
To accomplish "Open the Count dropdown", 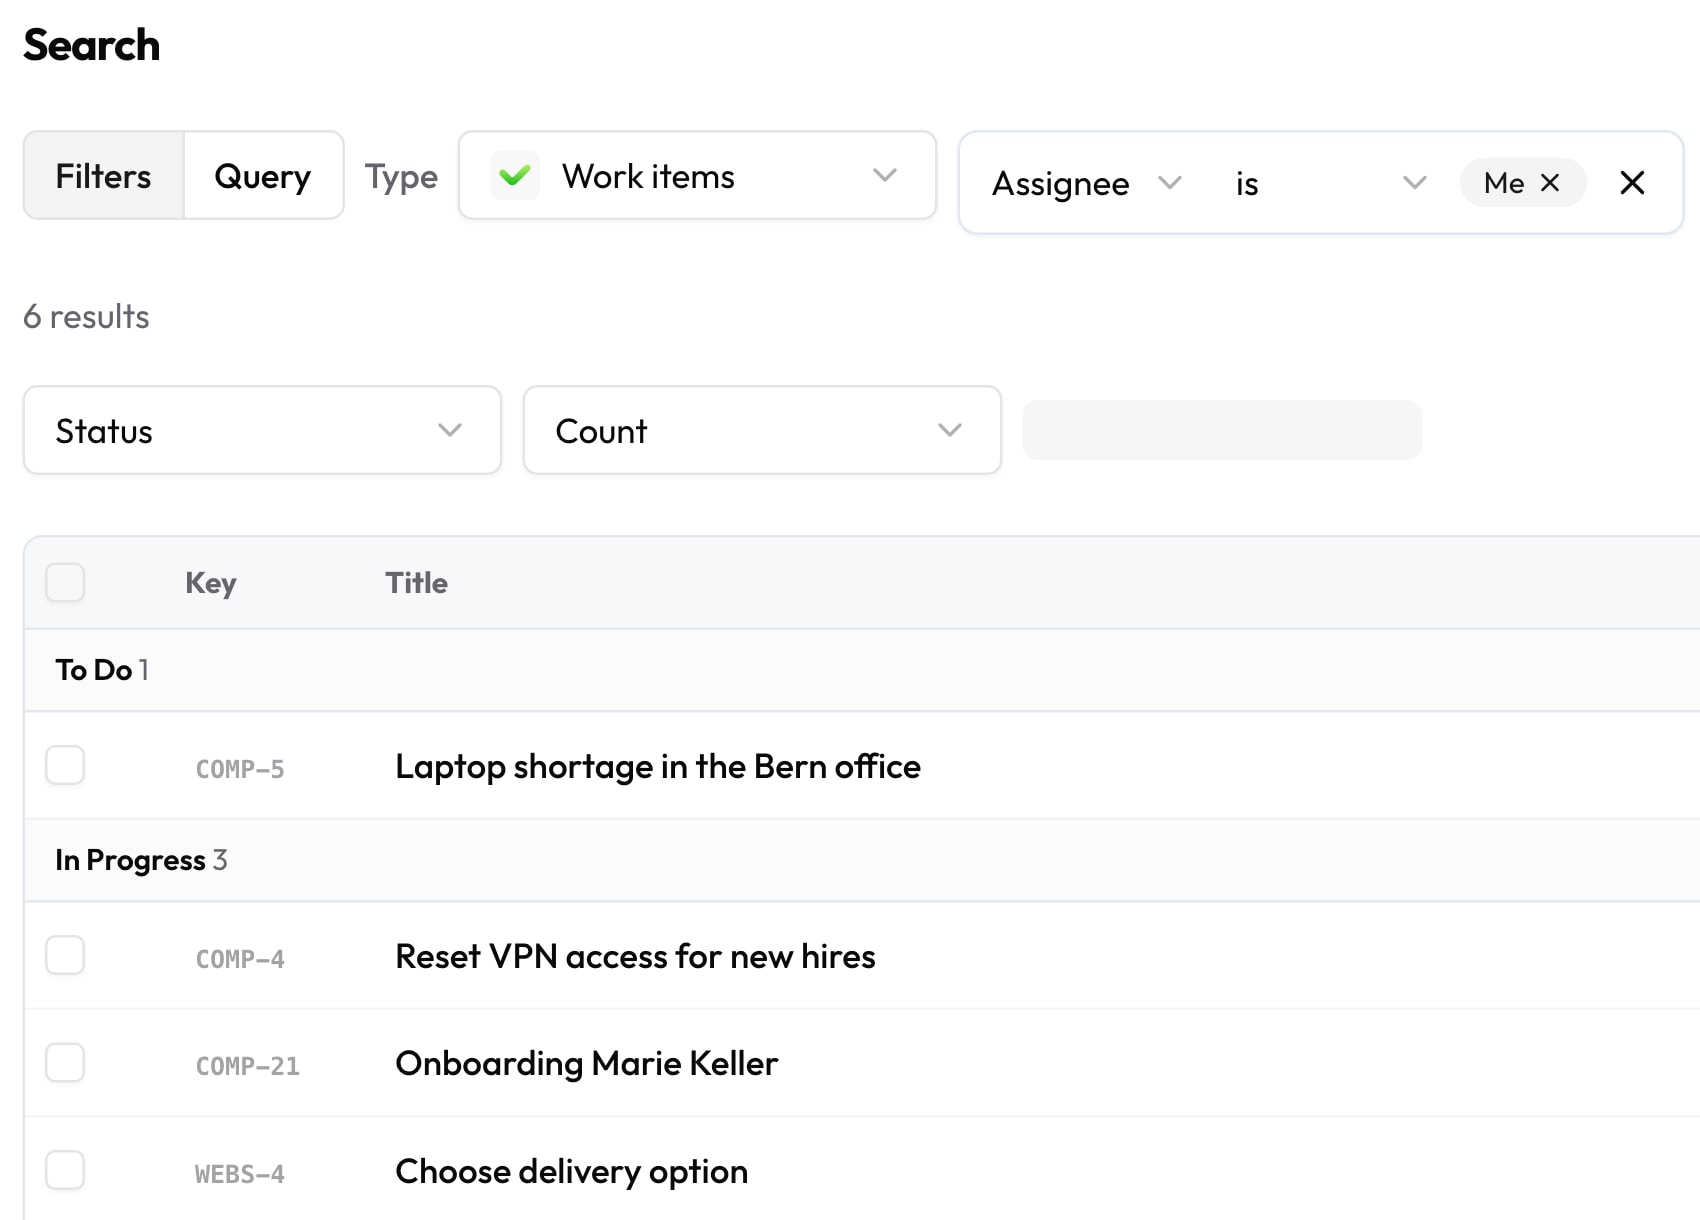I will pos(762,430).
